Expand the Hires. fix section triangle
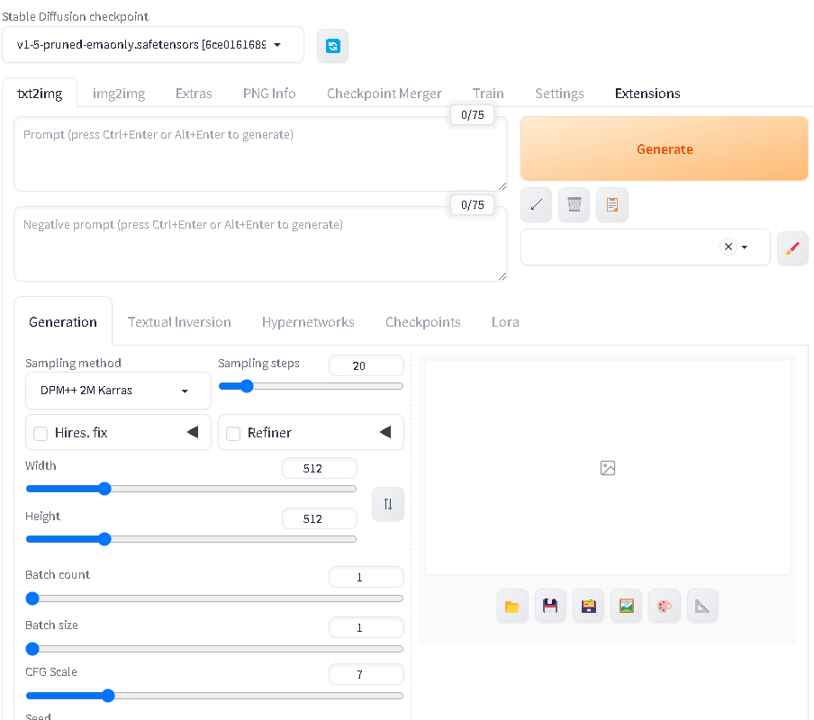The height and width of the screenshot is (720, 814). tap(193, 432)
